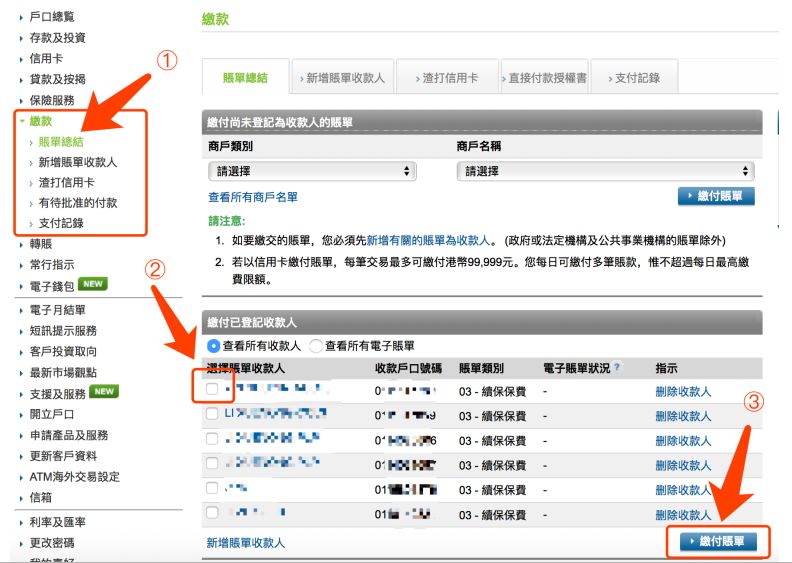Open the 商戶類別 dropdown
This screenshot has width=792, height=563.
point(312,171)
